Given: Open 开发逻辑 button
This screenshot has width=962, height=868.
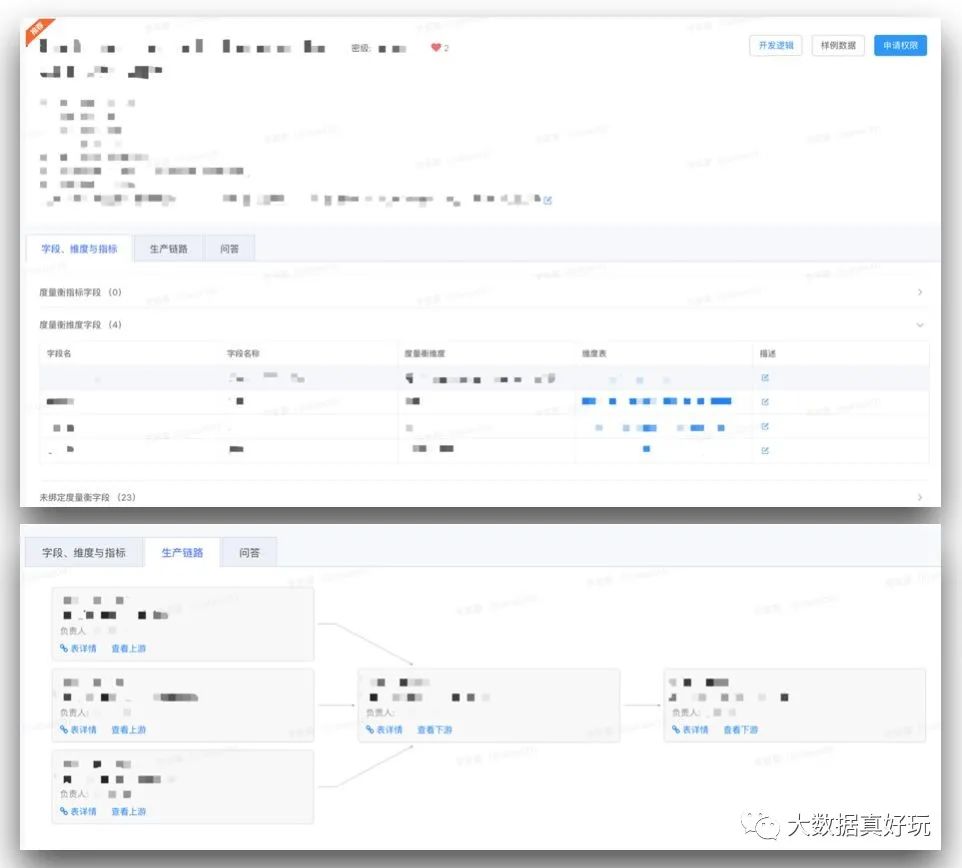Looking at the screenshot, I should click(x=775, y=45).
